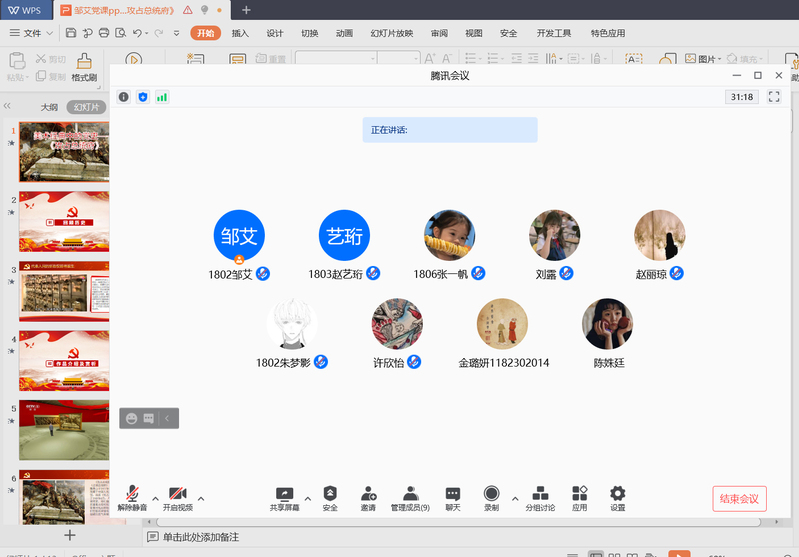Open 分组讨论 breakout rooms

click(539, 494)
